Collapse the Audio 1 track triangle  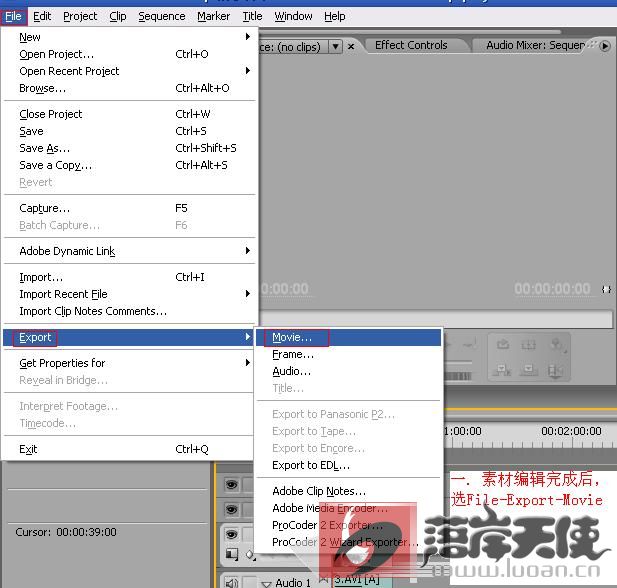267,584
